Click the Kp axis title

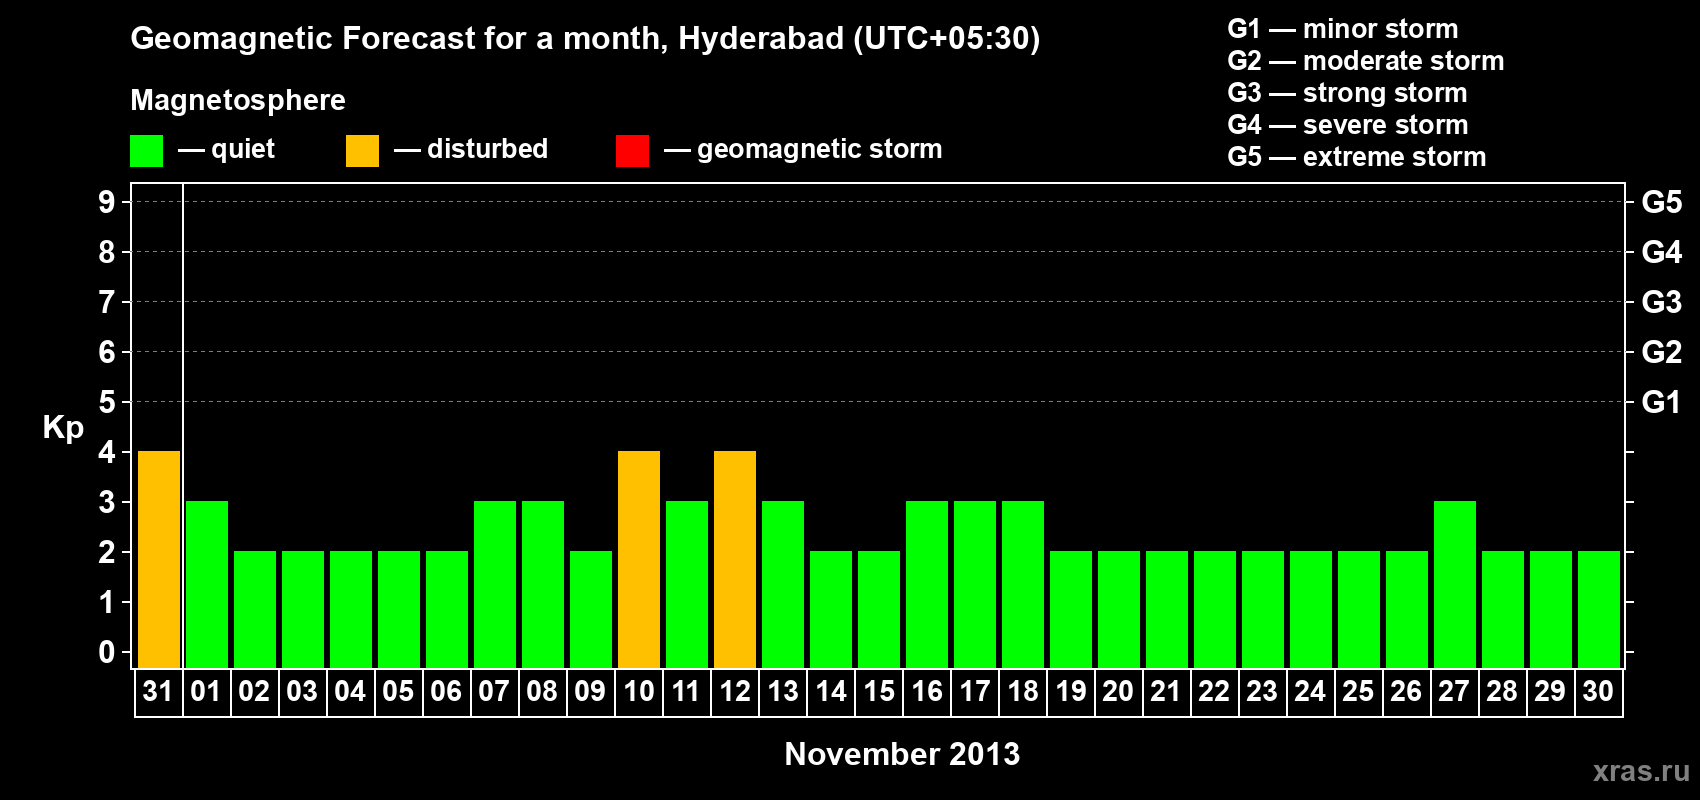tap(63, 428)
